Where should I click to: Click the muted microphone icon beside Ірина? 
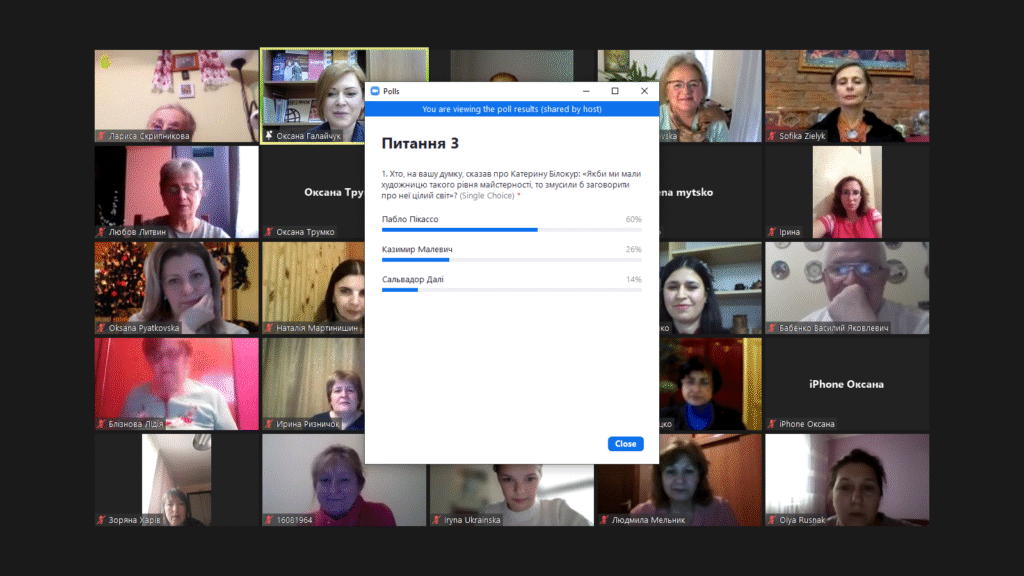pos(771,232)
